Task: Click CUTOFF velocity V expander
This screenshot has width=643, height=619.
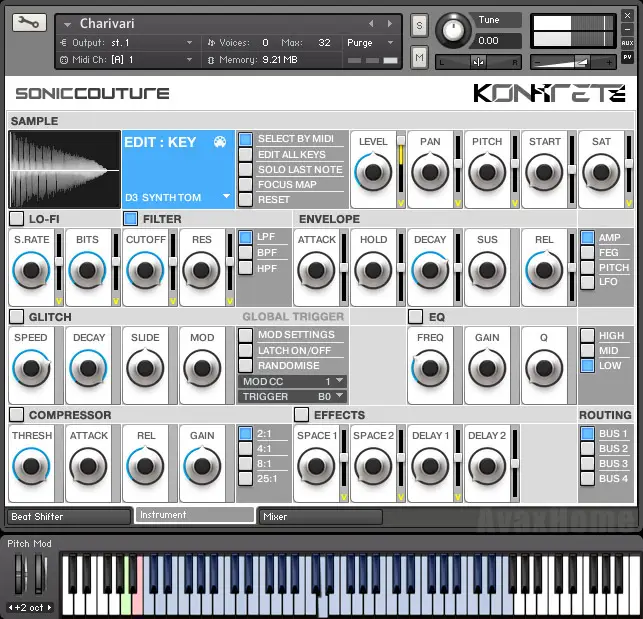Action: pos(173,302)
